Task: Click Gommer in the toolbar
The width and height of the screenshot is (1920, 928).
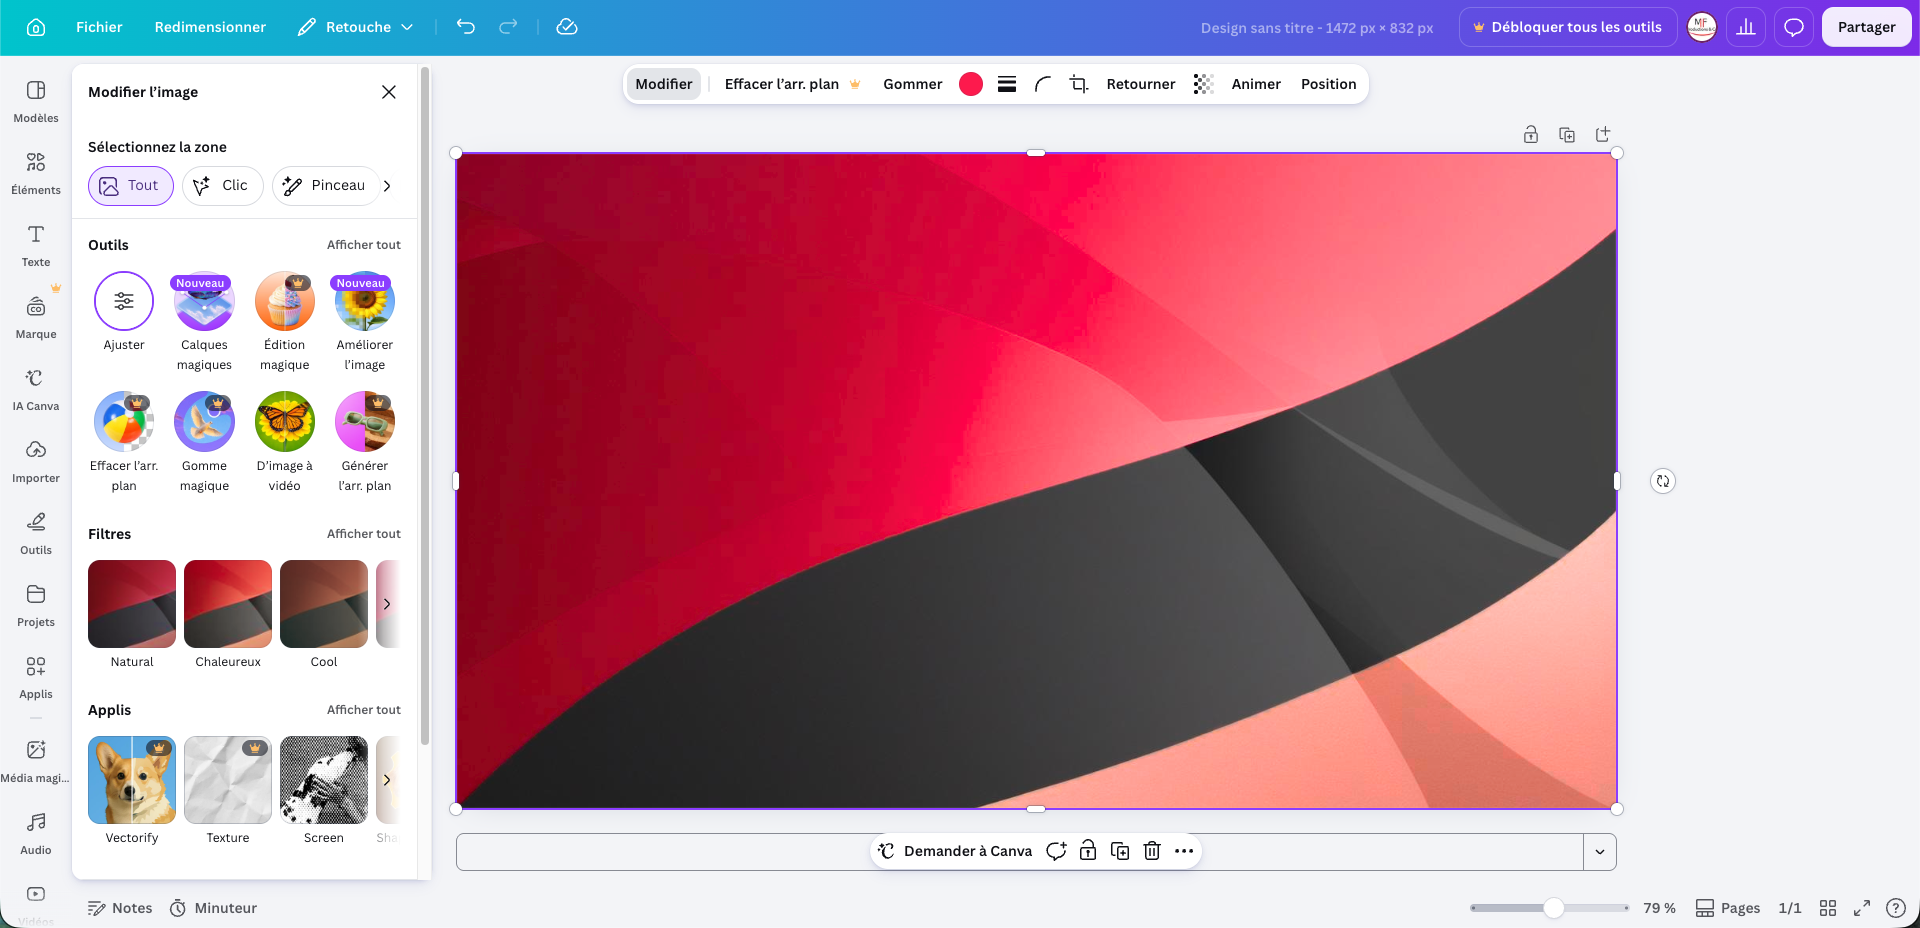Action: [x=912, y=84]
